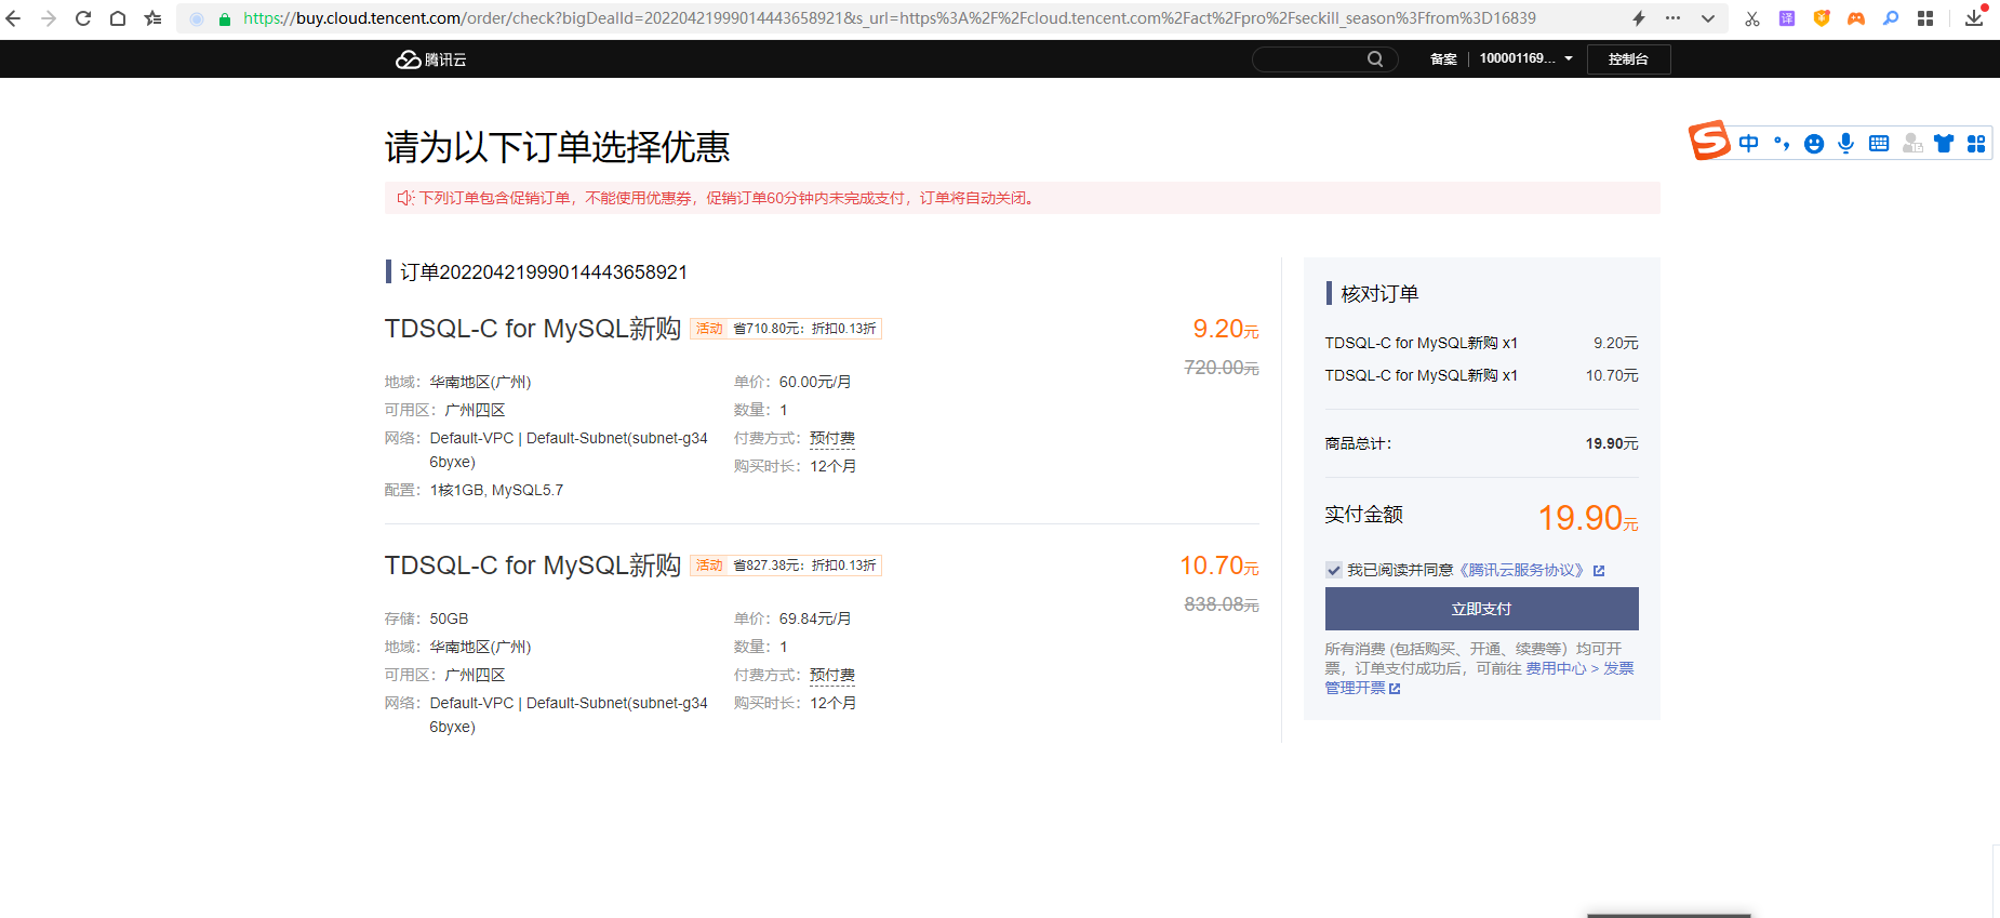This screenshot has width=2000, height=918.
Task: Click the lightning speed mode icon
Action: point(1639,18)
